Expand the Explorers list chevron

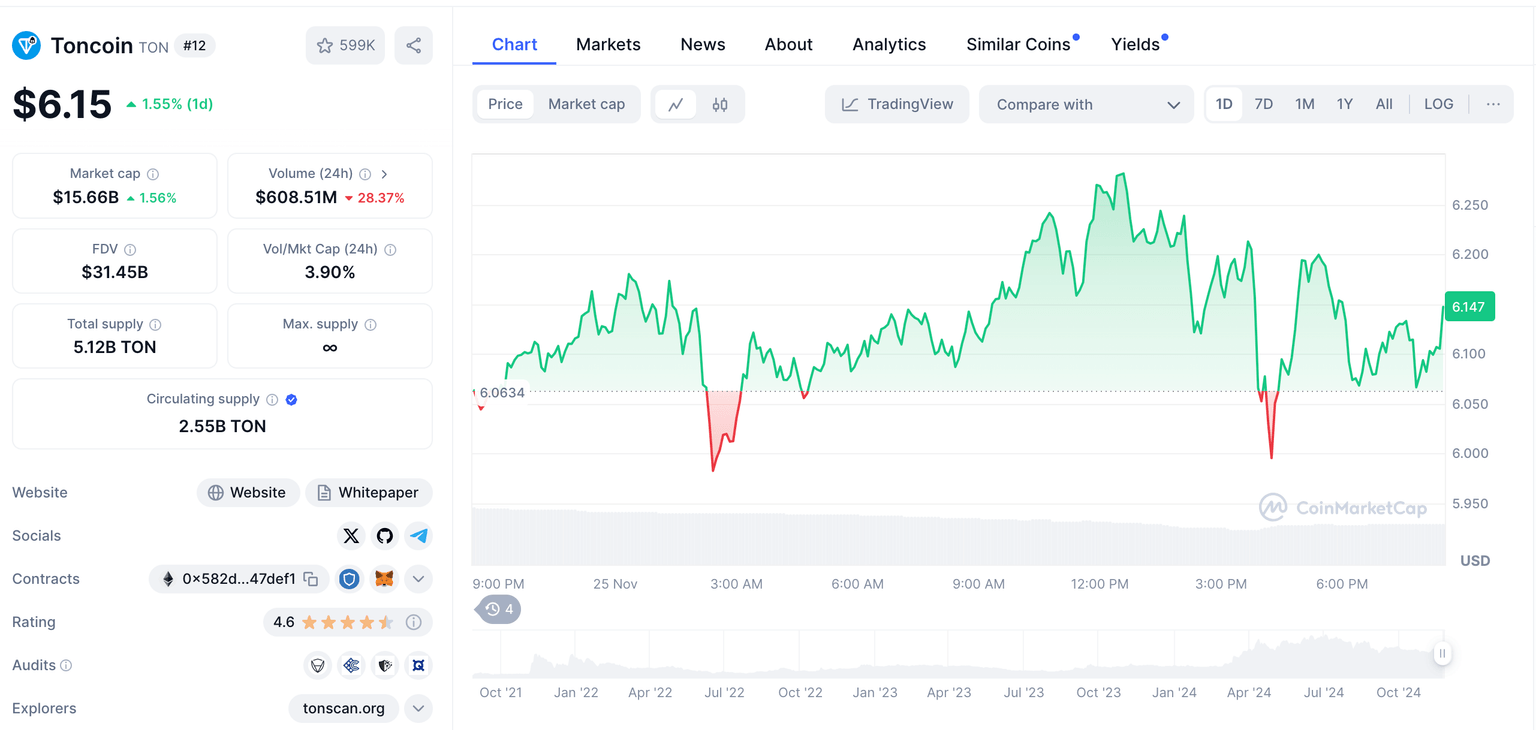pos(419,709)
